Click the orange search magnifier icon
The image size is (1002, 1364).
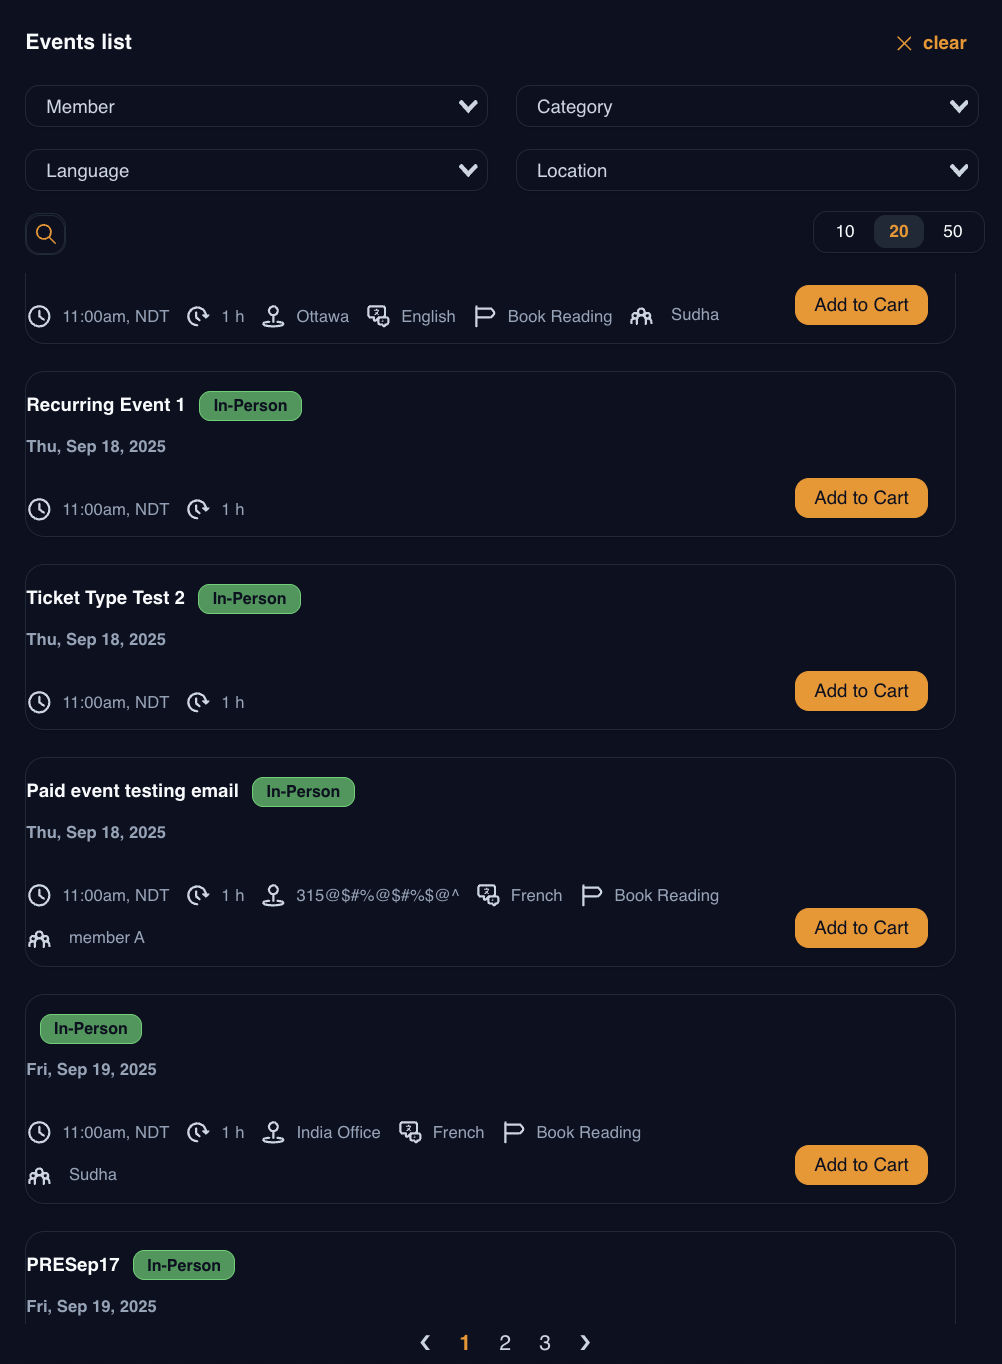(45, 234)
